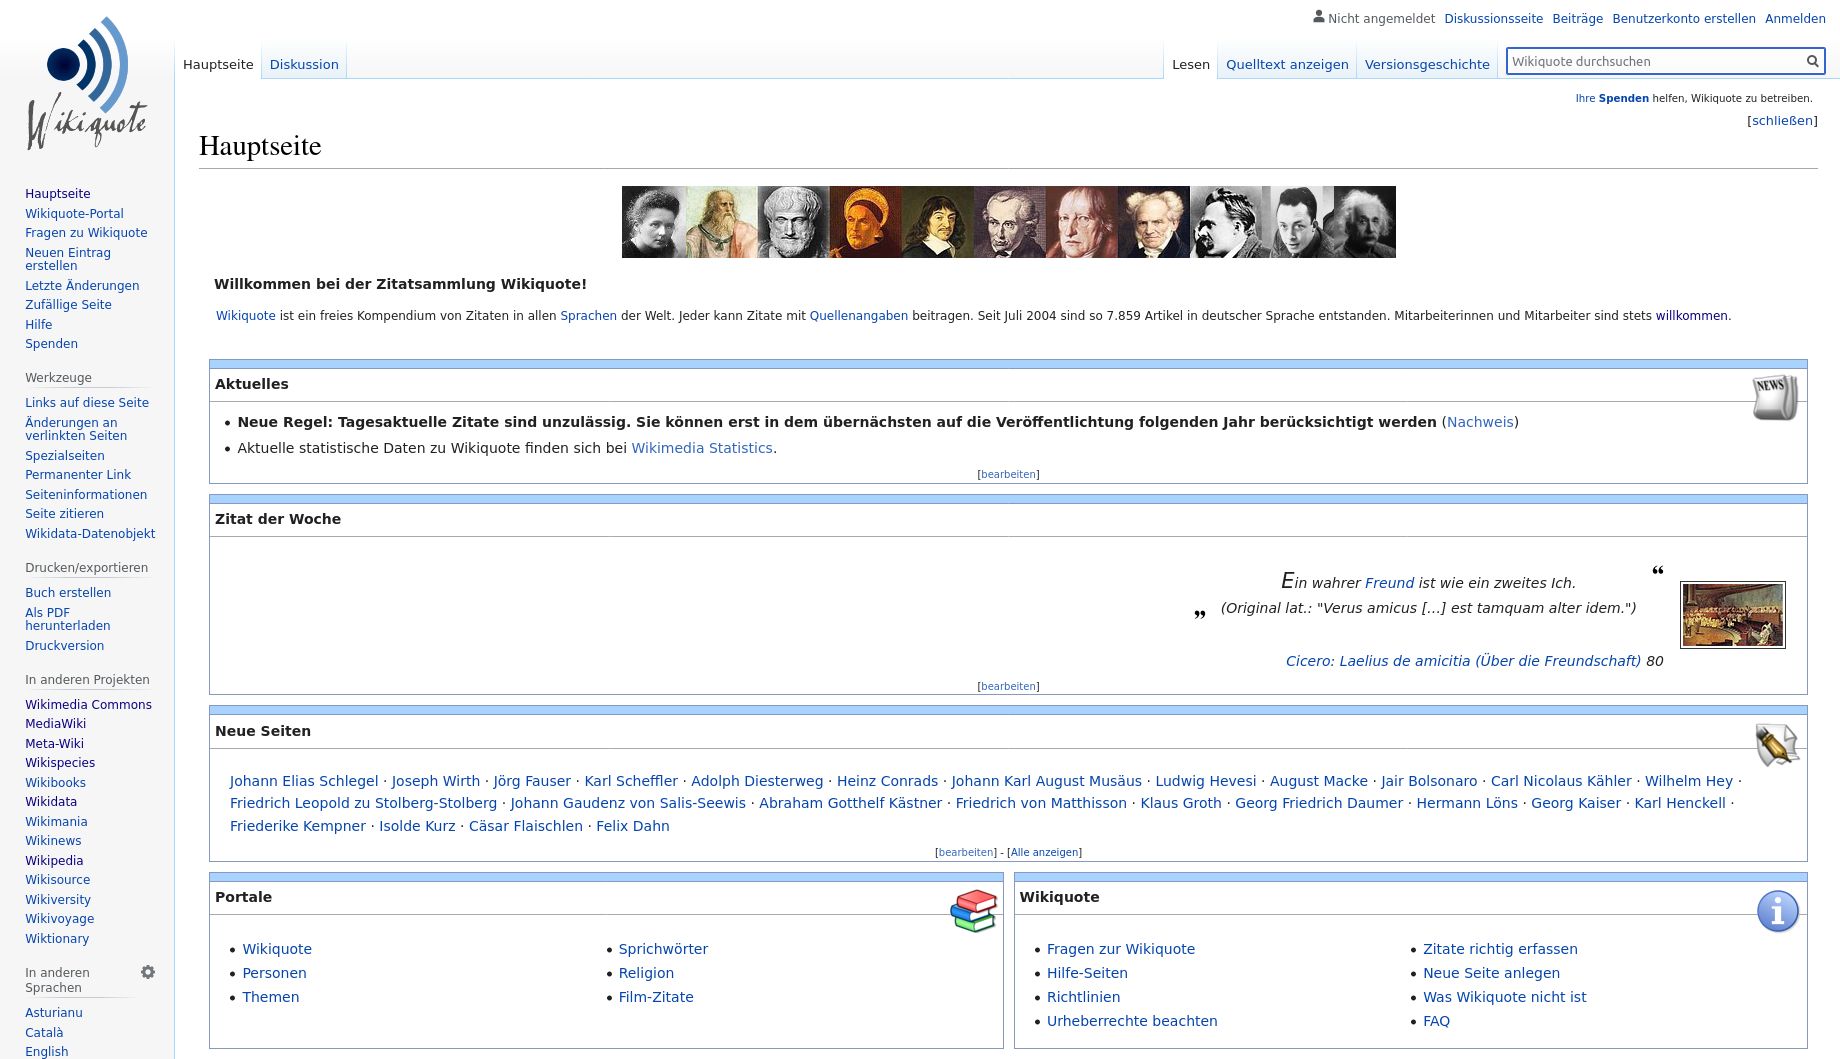This screenshot has width=1840, height=1059.
Task: Open the Beiträge link
Action: 1577,18
